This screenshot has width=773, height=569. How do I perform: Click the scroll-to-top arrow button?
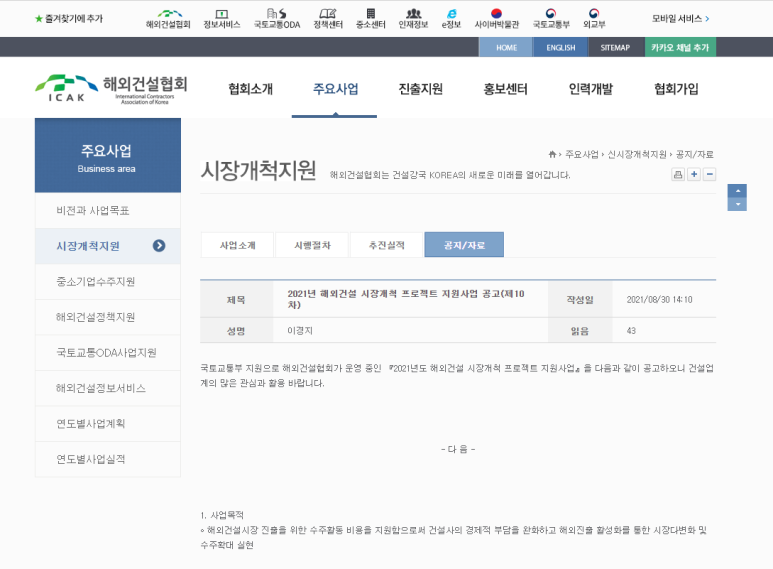click(x=737, y=191)
